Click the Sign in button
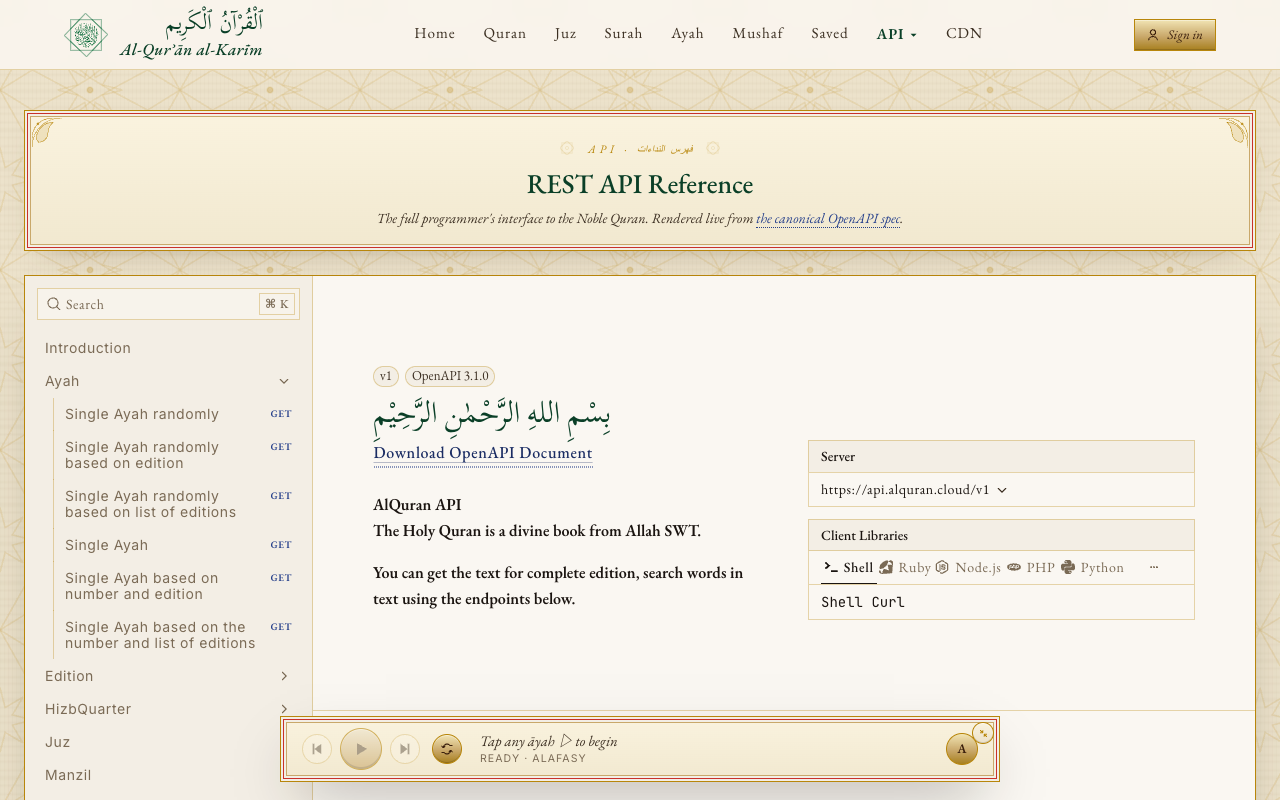Image resolution: width=1280 pixels, height=800 pixels. (x=1175, y=35)
